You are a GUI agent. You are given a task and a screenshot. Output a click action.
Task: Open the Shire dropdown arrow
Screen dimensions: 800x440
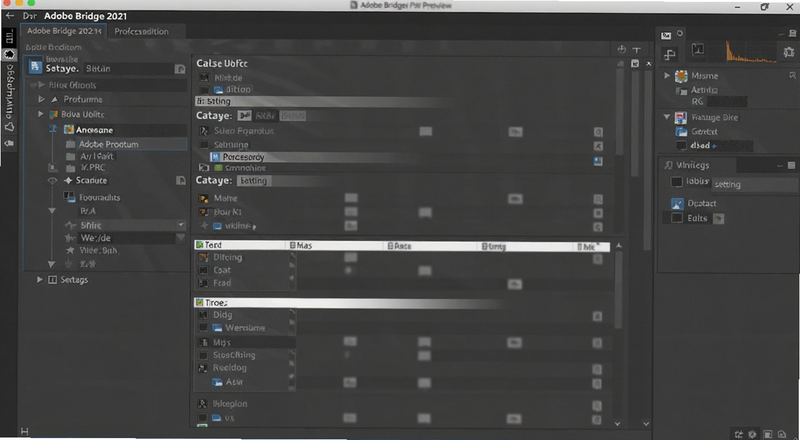point(181,225)
